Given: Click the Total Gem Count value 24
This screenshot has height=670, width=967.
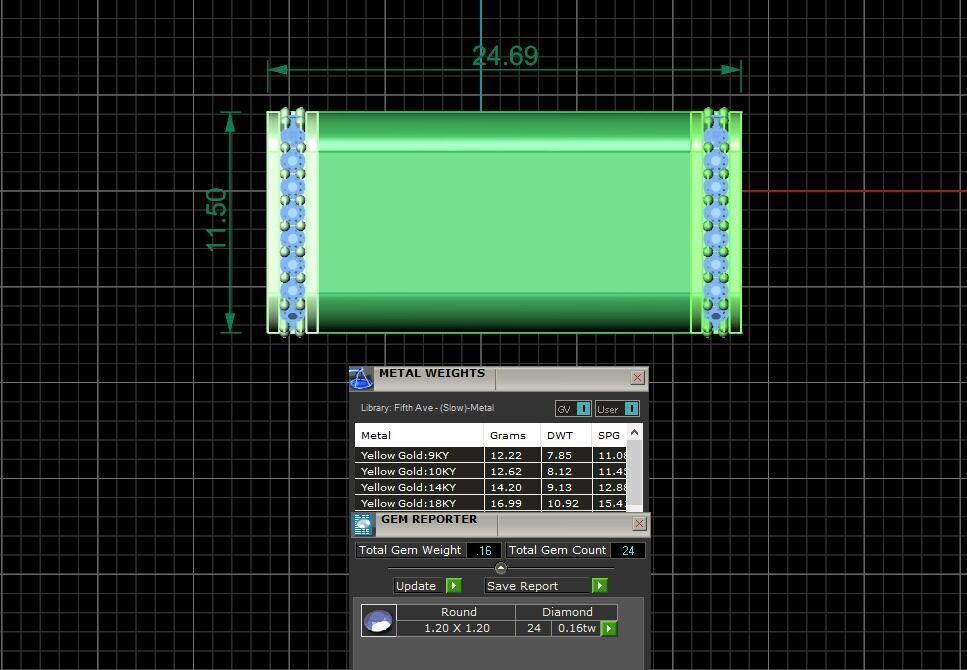Looking at the screenshot, I should [628, 550].
